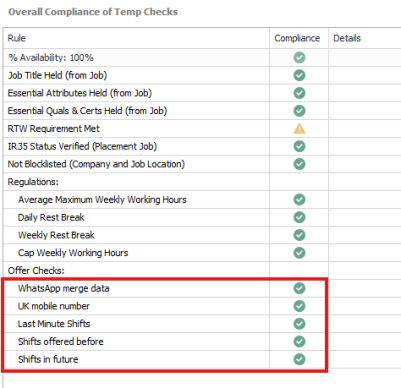Select 'Essential Attributes Held (from Job)' rule
Viewport: 401px width, 388px height.
(x=80, y=93)
